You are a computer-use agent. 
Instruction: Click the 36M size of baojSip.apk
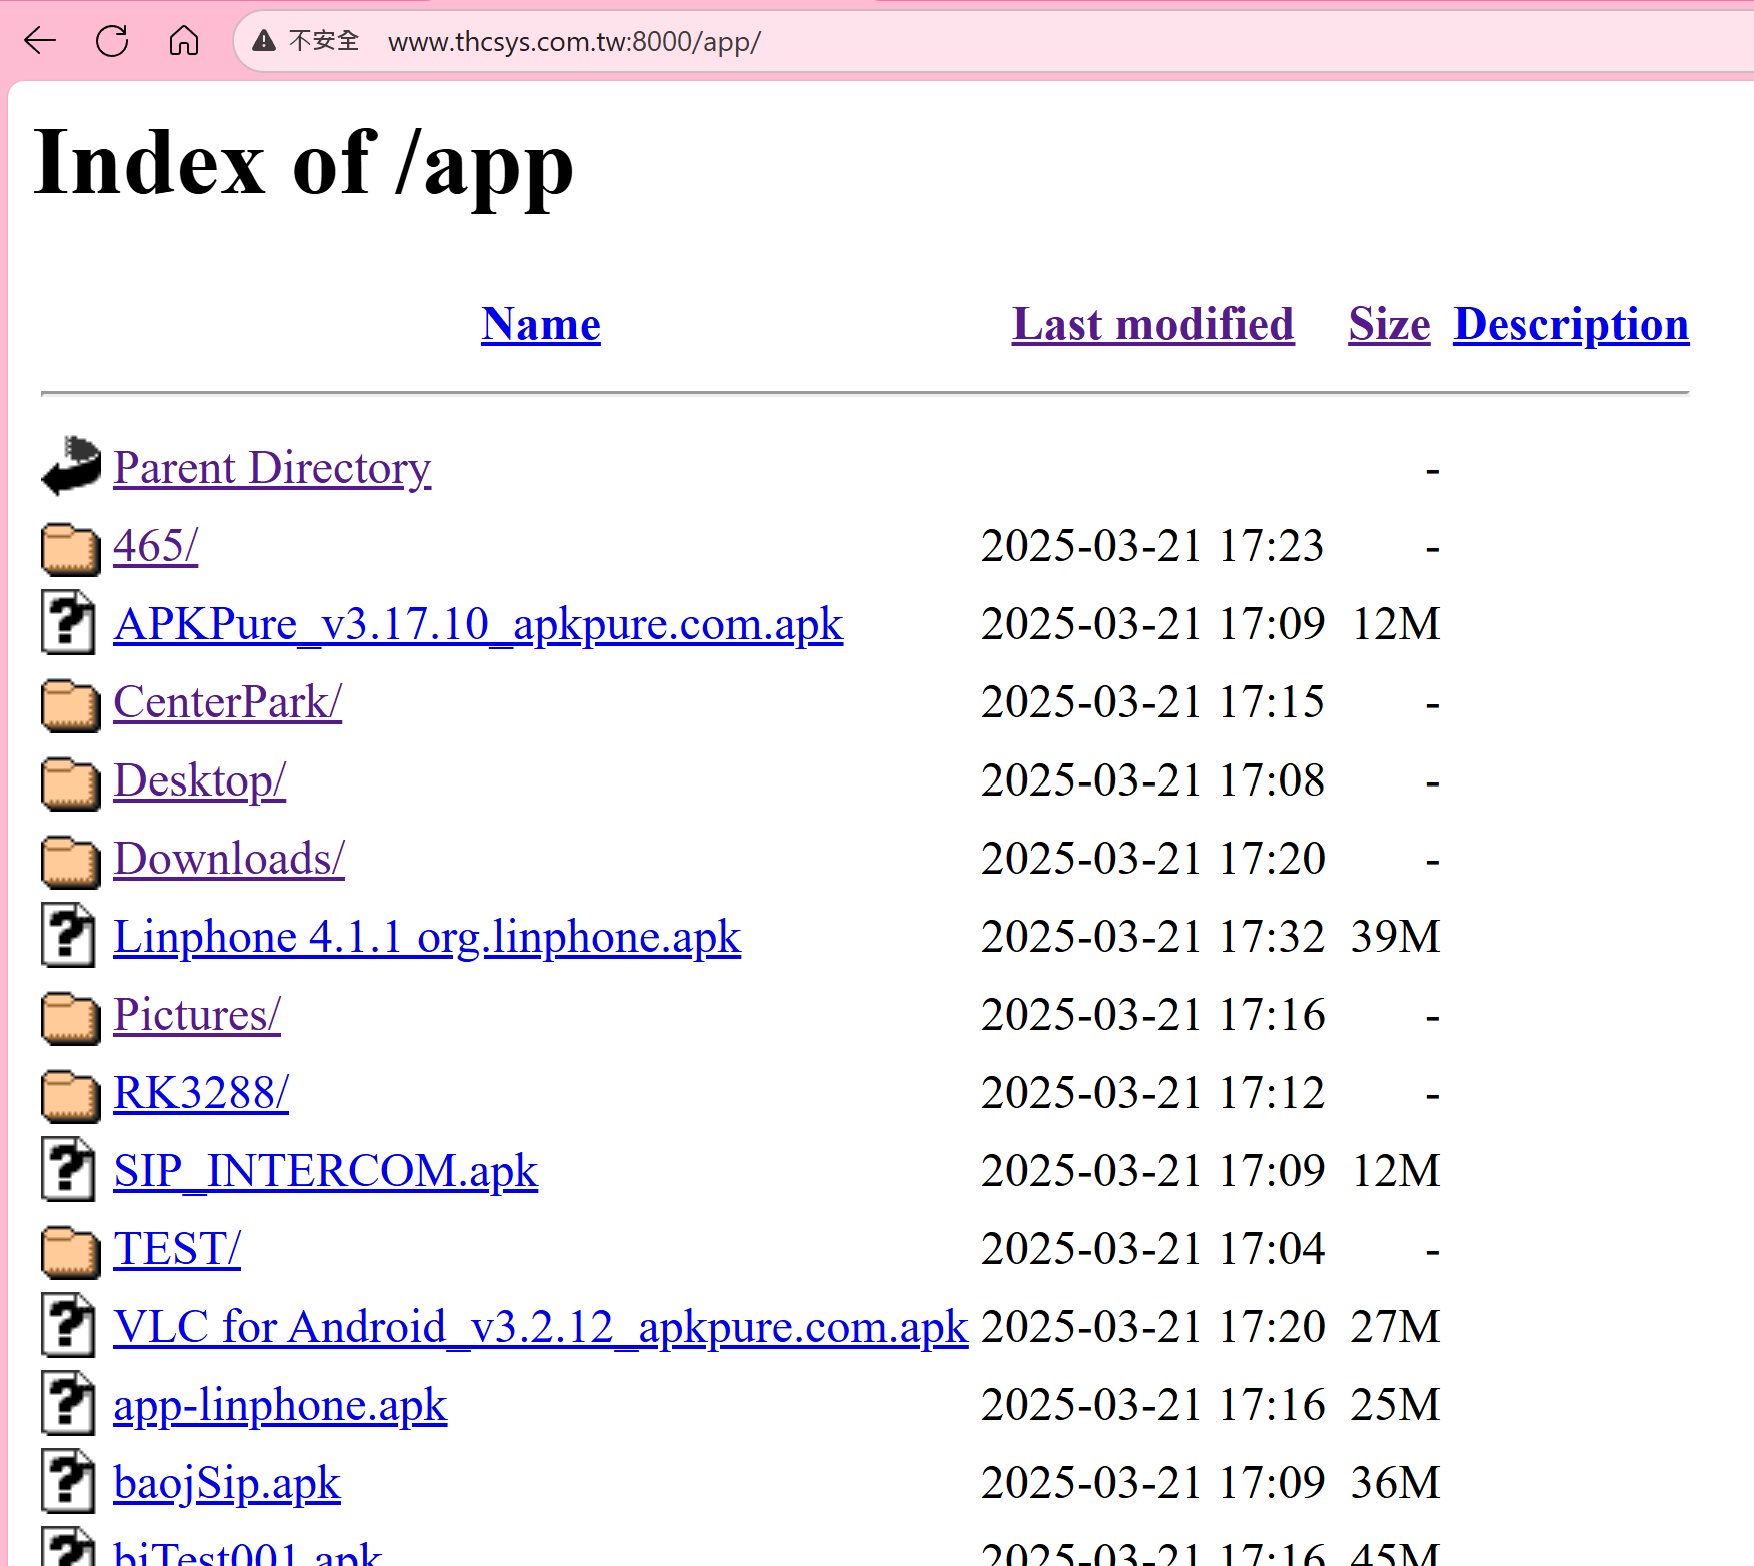[x=1396, y=1483]
